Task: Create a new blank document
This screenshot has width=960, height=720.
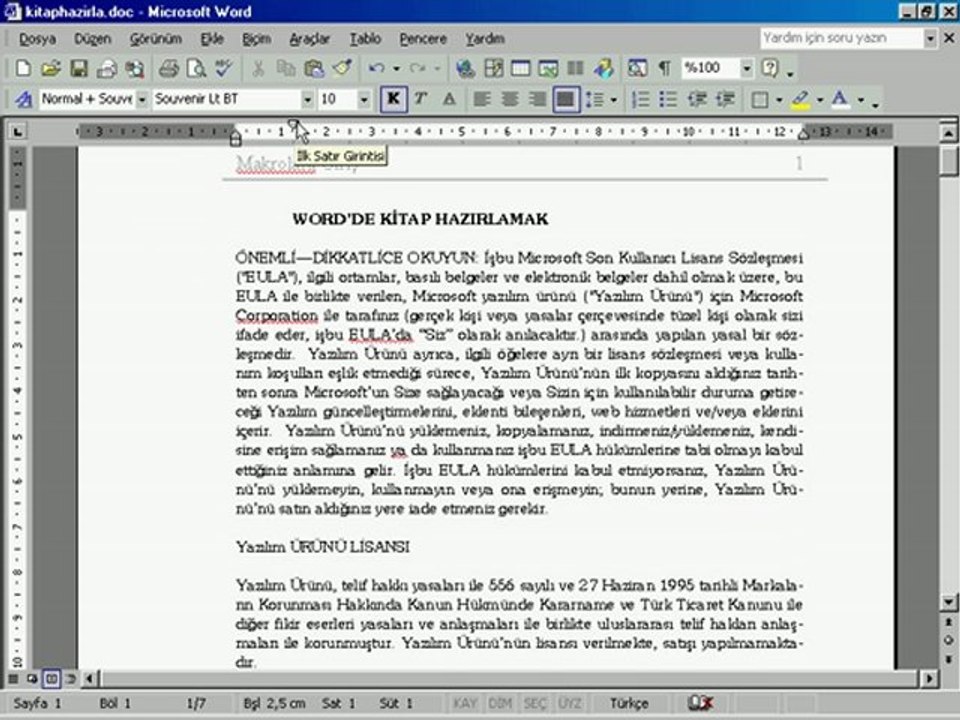Action: pos(23,68)
